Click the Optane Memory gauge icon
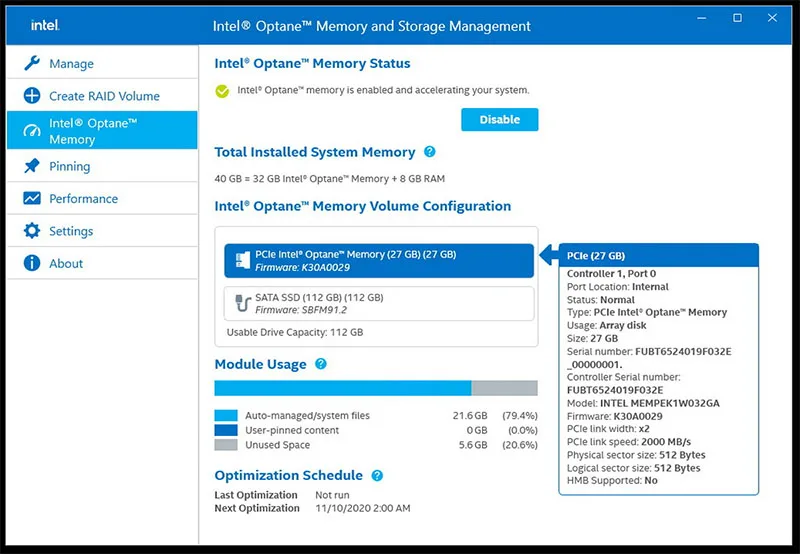The width and height of the screenshot is (800, 554). point(32,131)
